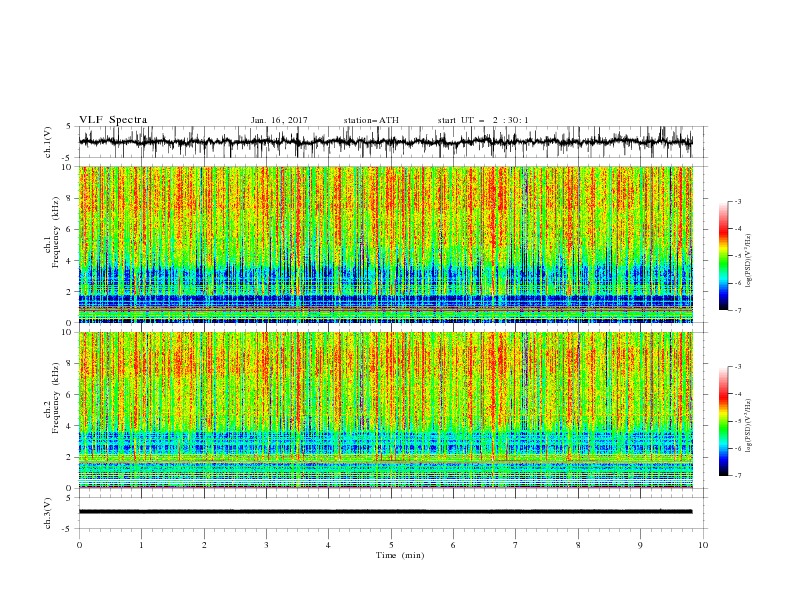Click ch.2 frequency tick label "4"
This screenshot has height=612, width=792.
pos(69,426)
